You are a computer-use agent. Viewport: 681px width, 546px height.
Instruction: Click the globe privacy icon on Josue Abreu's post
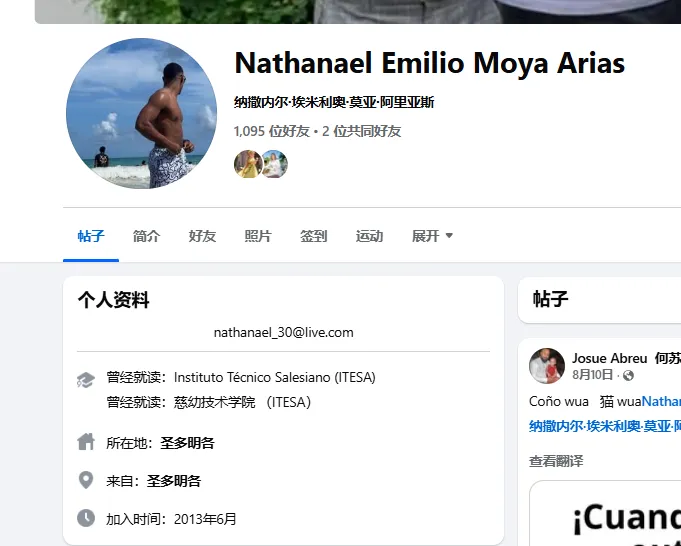628,375
